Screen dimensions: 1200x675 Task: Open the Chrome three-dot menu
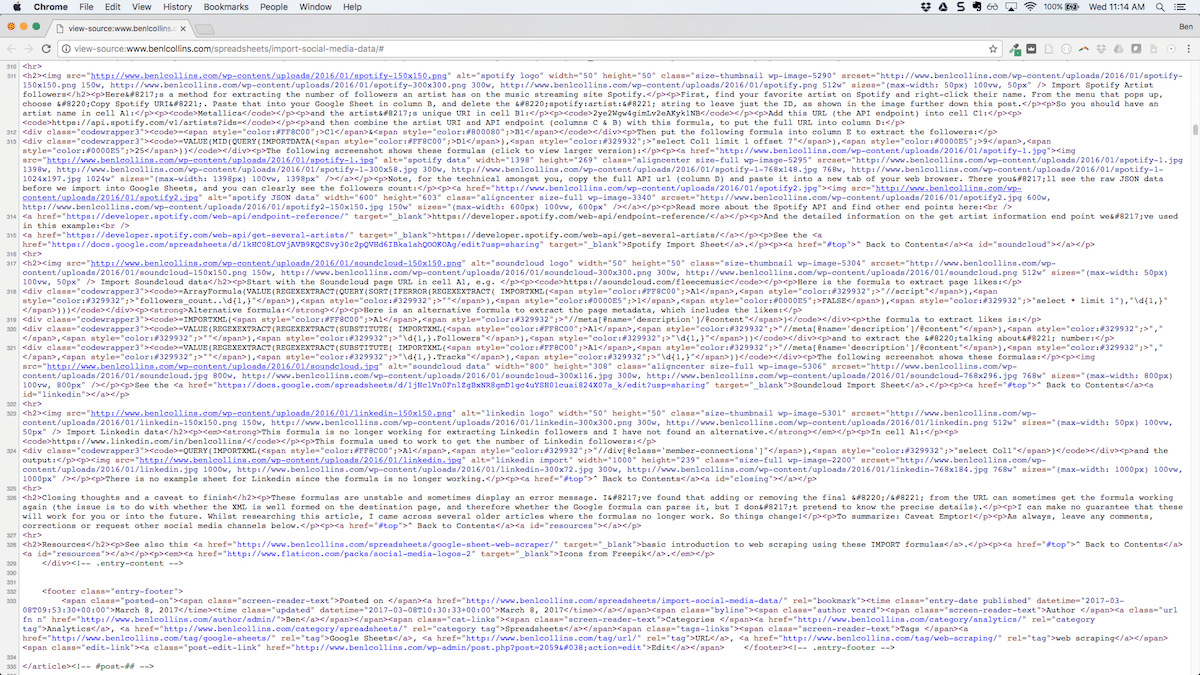(1188, 48)
